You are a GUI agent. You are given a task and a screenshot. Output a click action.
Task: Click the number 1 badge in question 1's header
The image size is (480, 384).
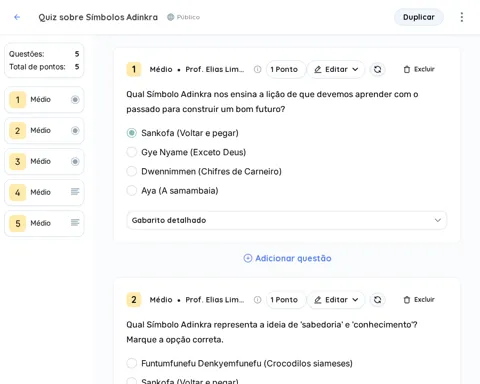point(134,69)
